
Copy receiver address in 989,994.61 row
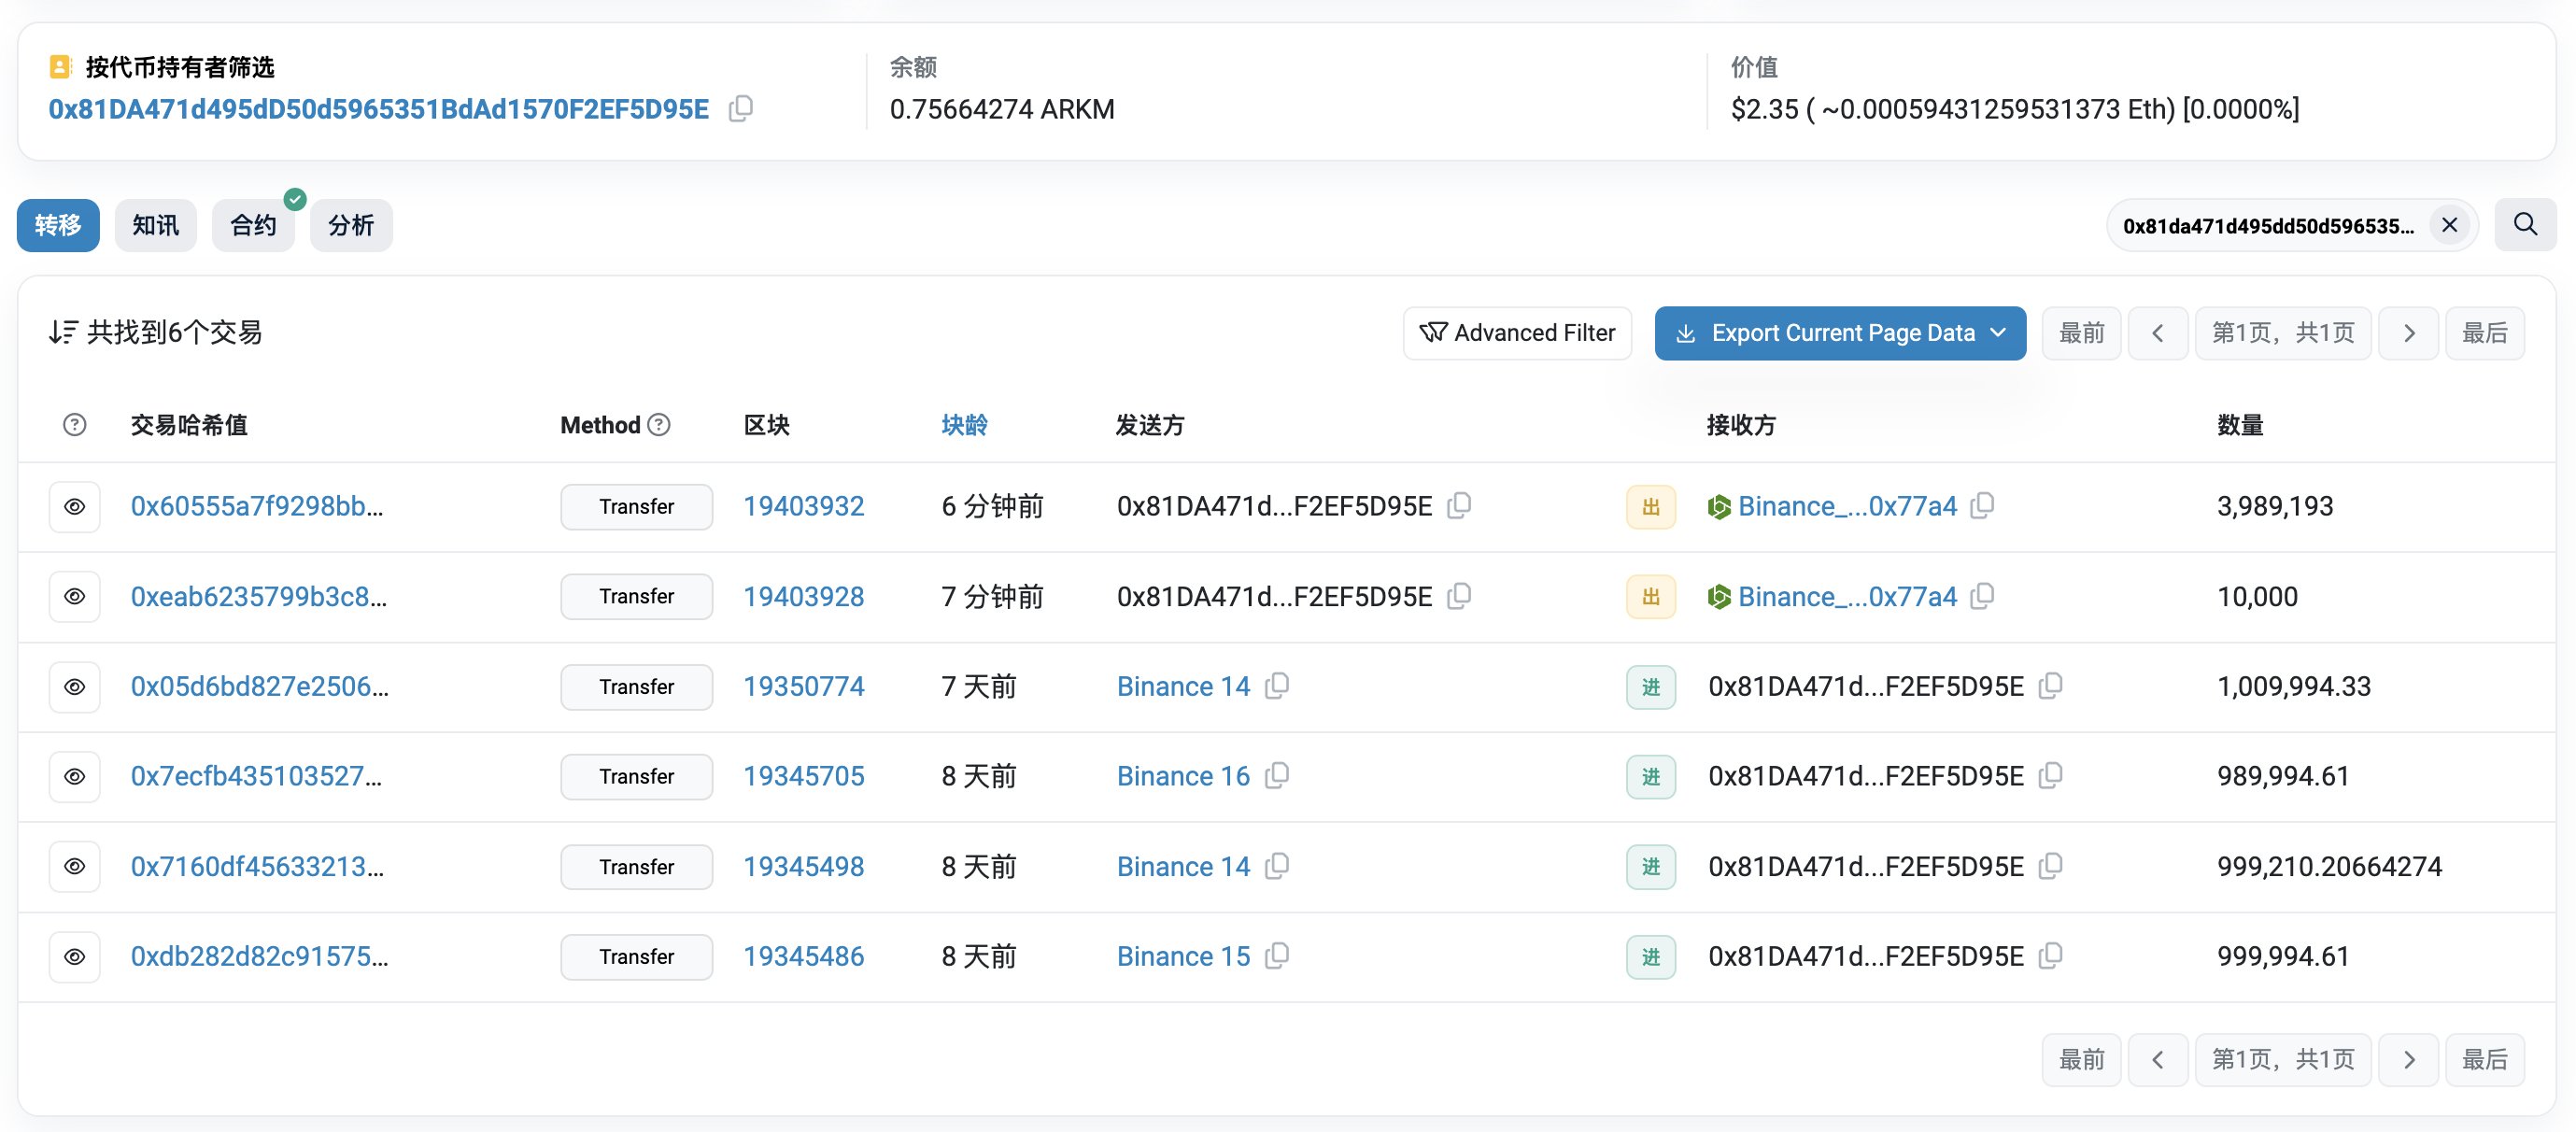[x=2051, y=776]
